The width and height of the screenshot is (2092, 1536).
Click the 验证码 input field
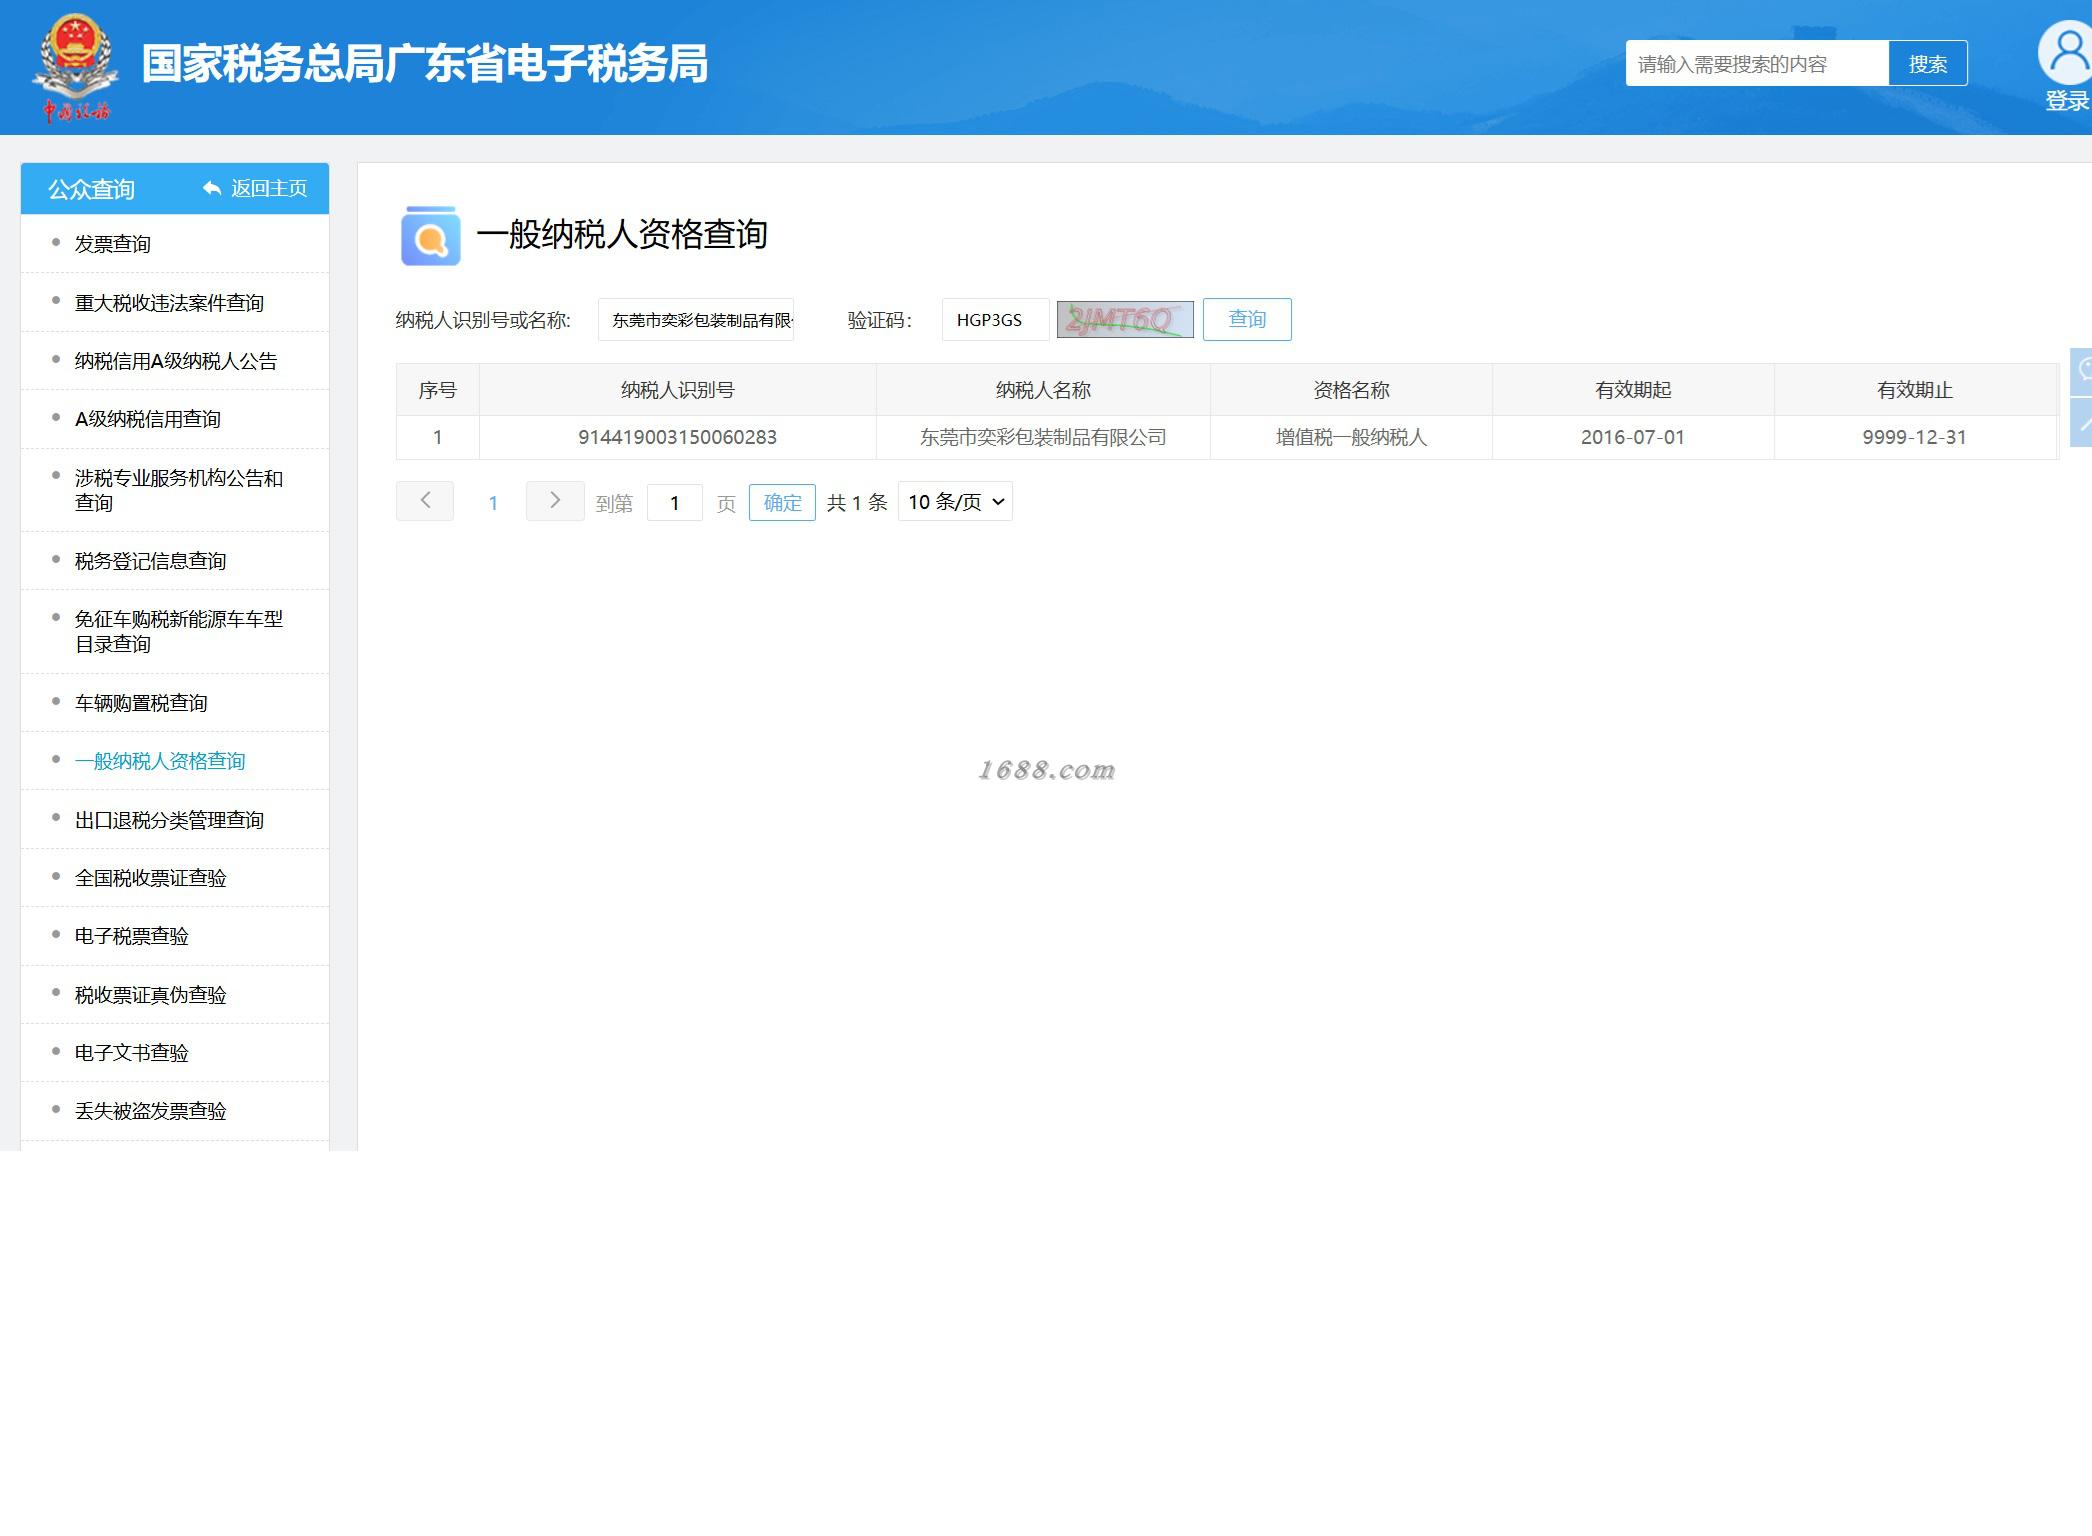point(995,320)
